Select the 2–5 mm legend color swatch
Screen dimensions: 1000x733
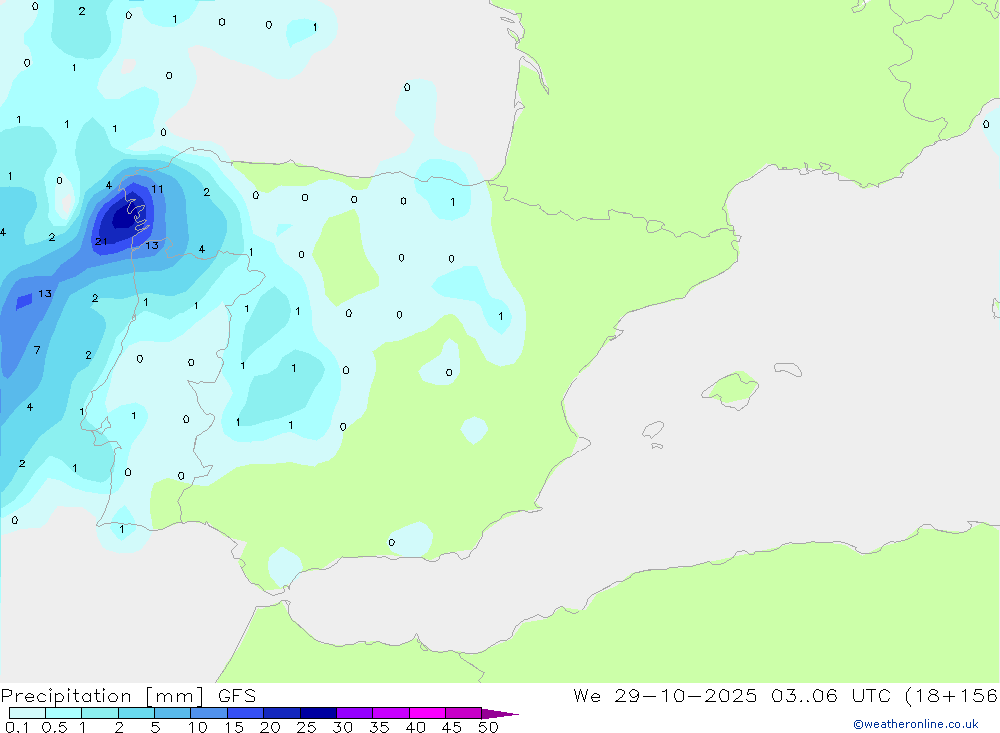[136, 713]
